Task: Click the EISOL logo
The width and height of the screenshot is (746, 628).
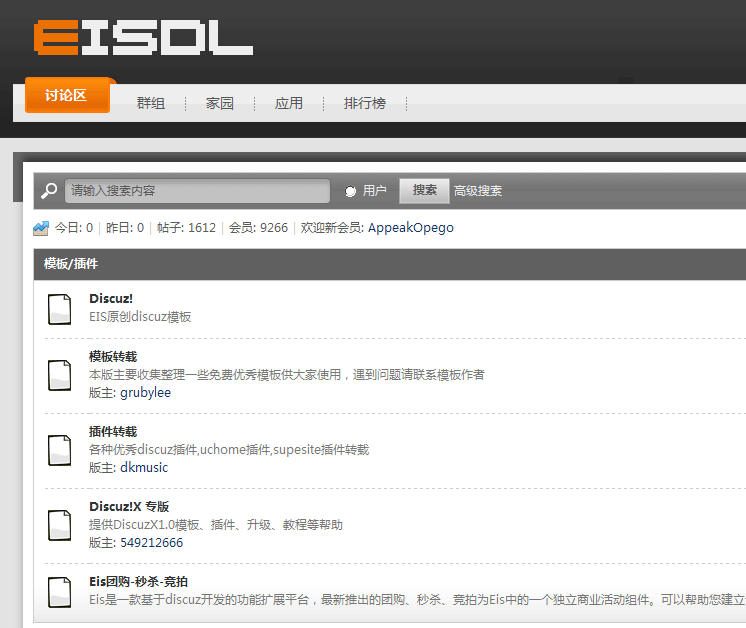Action: 143,37
